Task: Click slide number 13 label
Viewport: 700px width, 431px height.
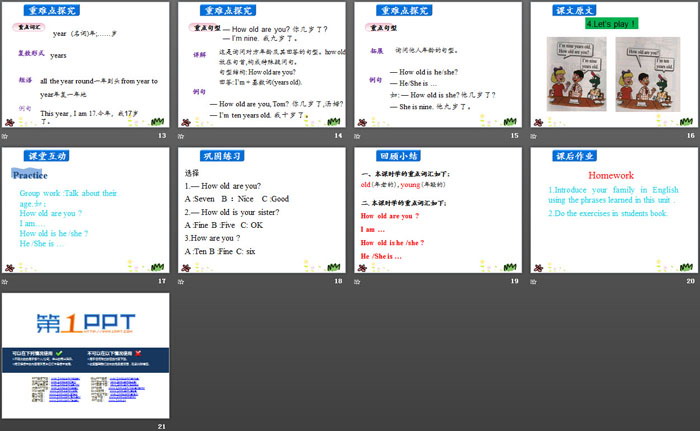Action: 162,135
